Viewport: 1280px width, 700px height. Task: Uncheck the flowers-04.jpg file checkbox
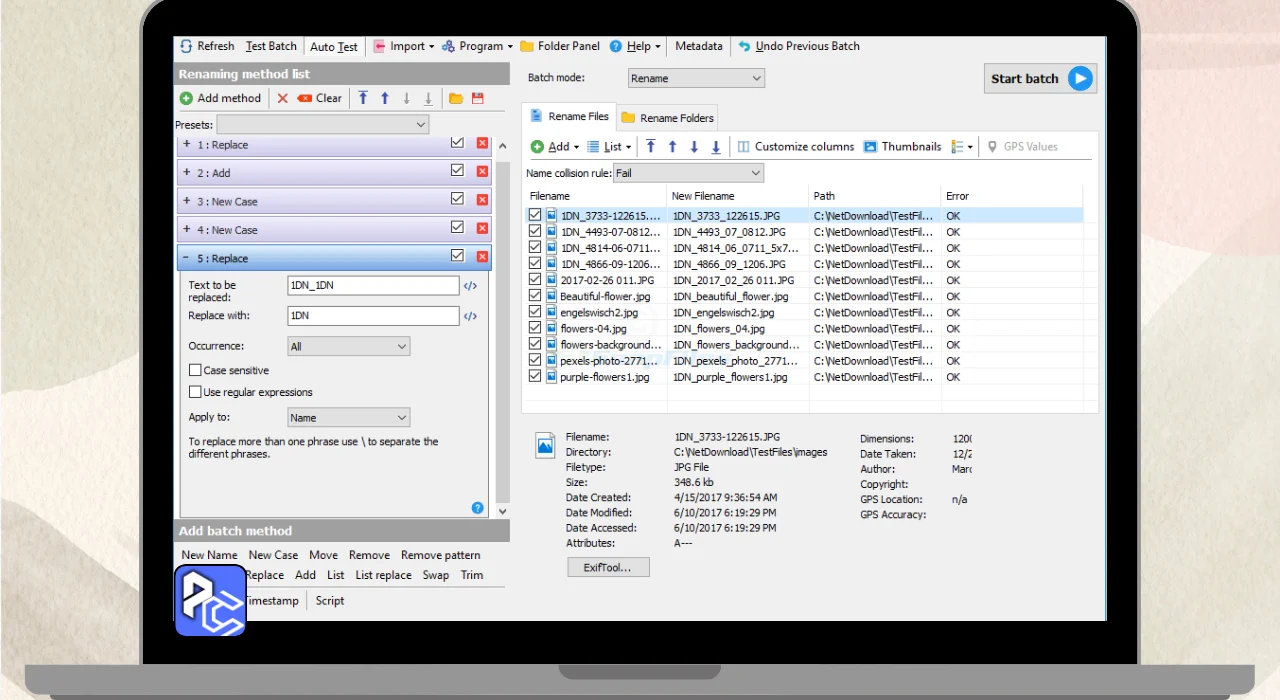tap(535, 328)
